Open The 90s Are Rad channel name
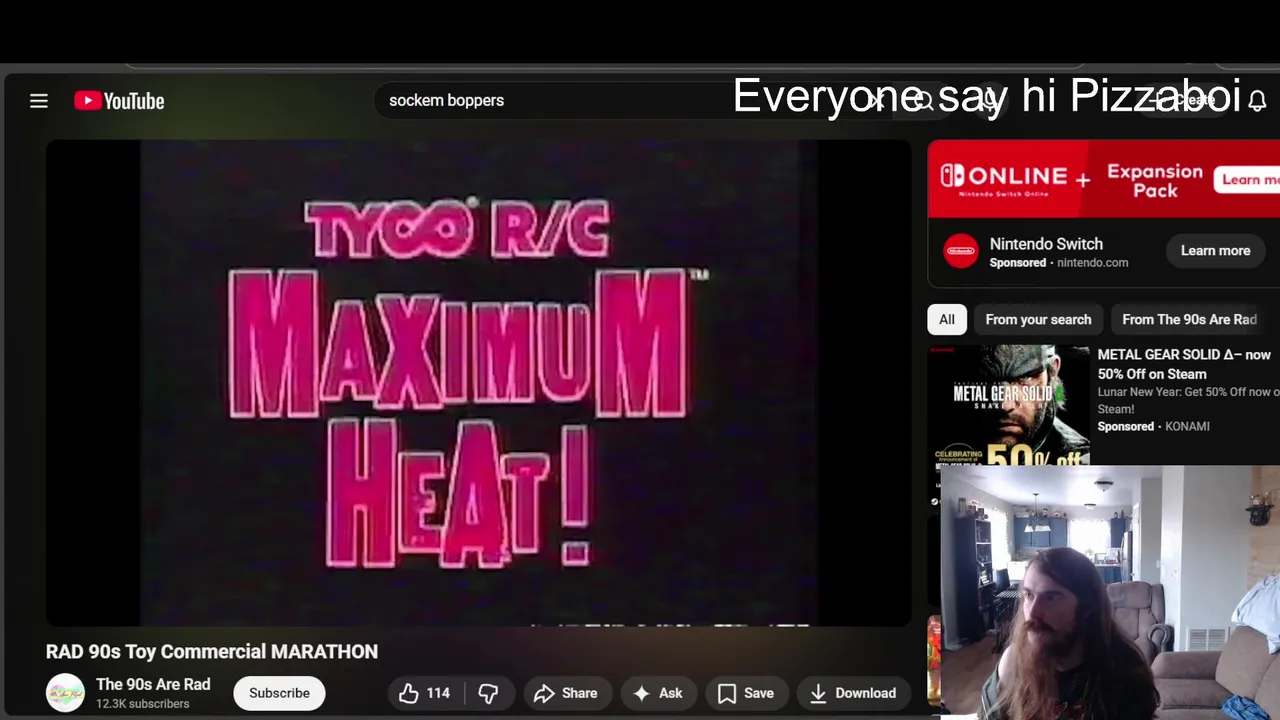The height and width of the screenshot is (720, 1280). click(x=153, y=685)
